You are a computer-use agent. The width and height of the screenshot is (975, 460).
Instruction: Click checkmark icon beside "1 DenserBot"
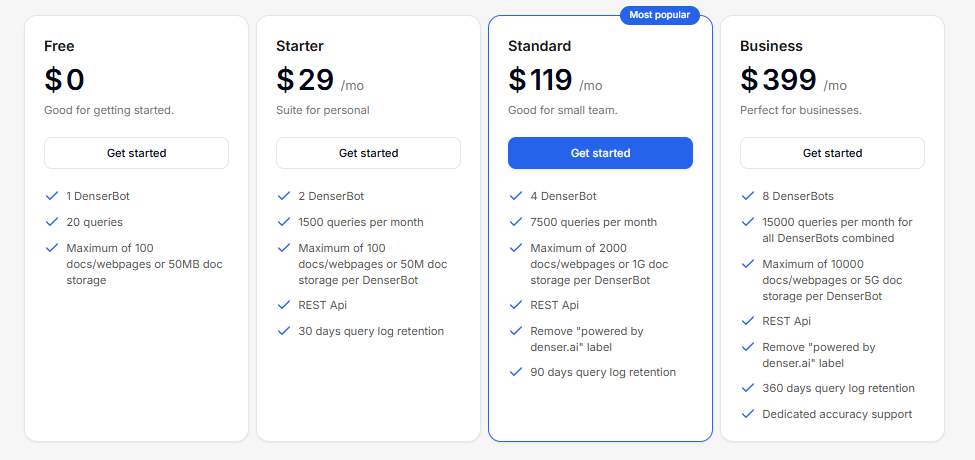(51, 196)
